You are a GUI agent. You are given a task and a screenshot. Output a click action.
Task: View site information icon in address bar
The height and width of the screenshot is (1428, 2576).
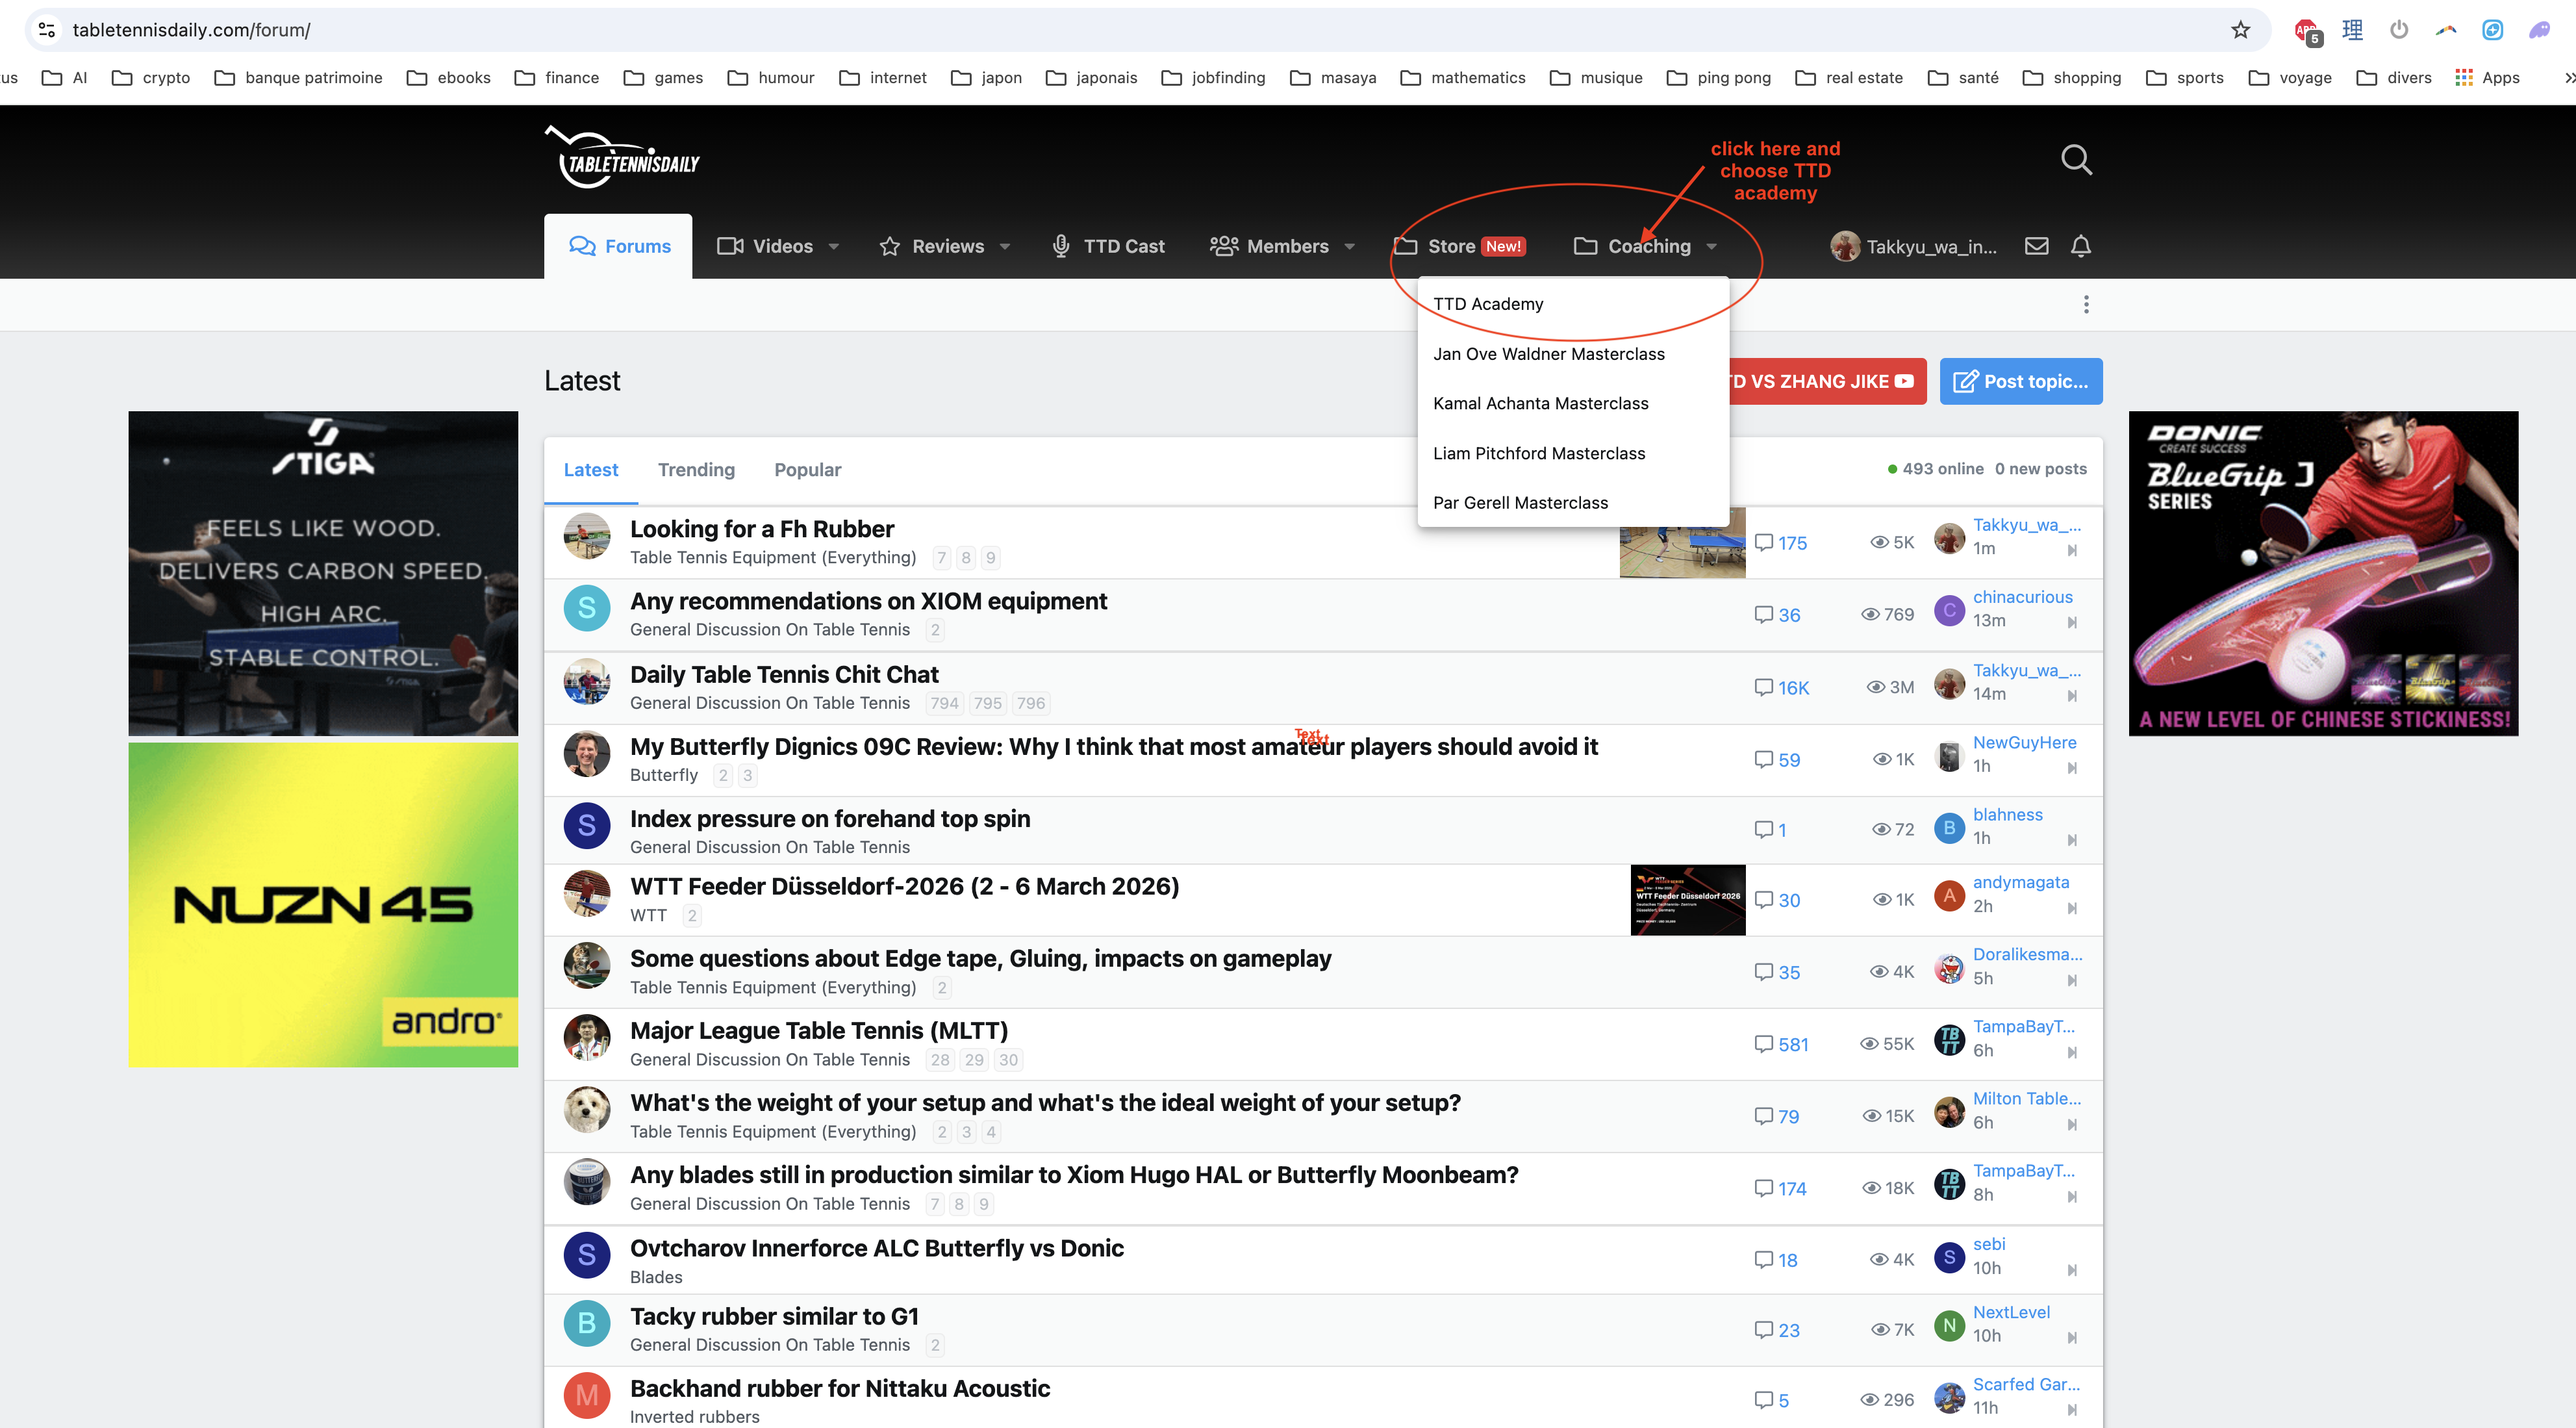pyautogui.click(x=46, y=30)
